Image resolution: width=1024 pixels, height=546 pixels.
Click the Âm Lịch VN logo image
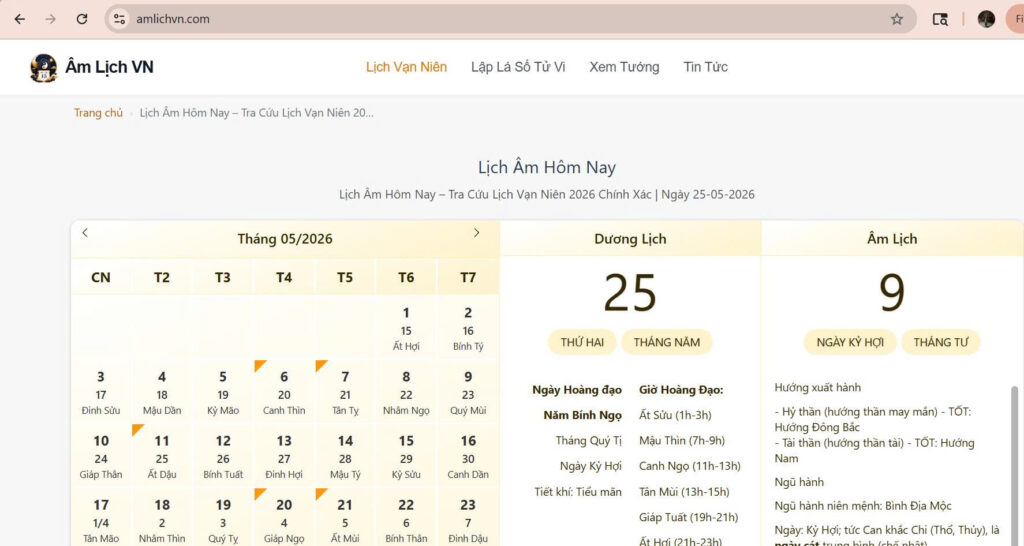tap(44, 67)
